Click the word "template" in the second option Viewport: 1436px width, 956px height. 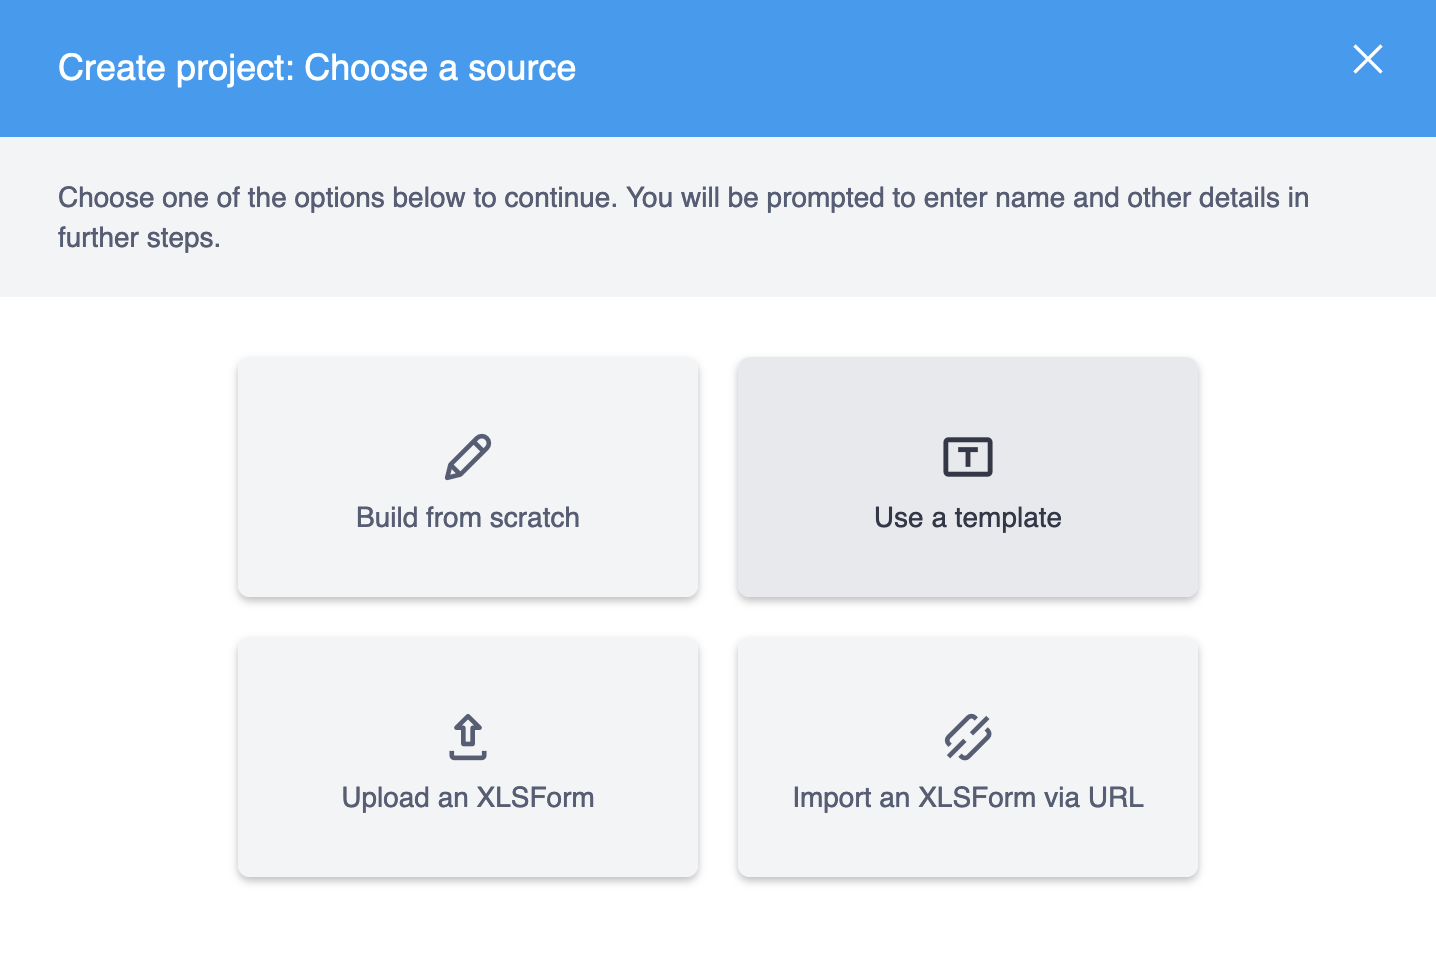pyautogui.click(x=1007, y=517)
